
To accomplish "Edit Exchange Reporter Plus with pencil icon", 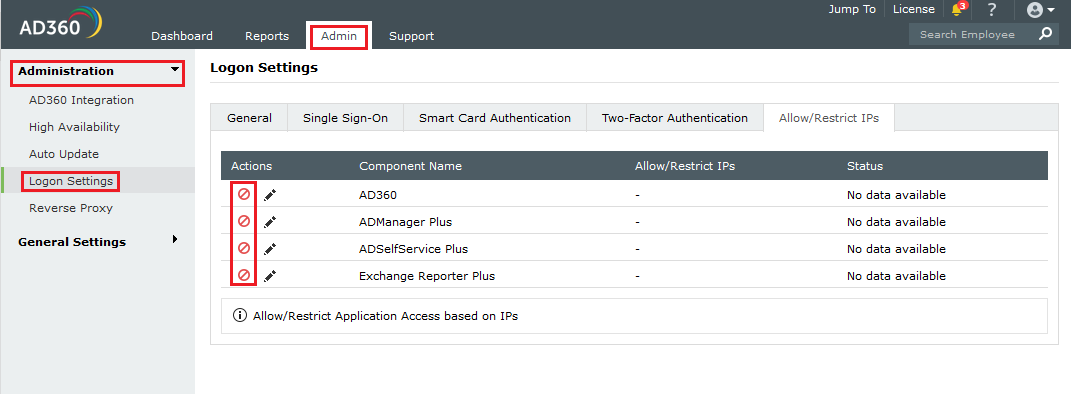I will tap(270, 277).
